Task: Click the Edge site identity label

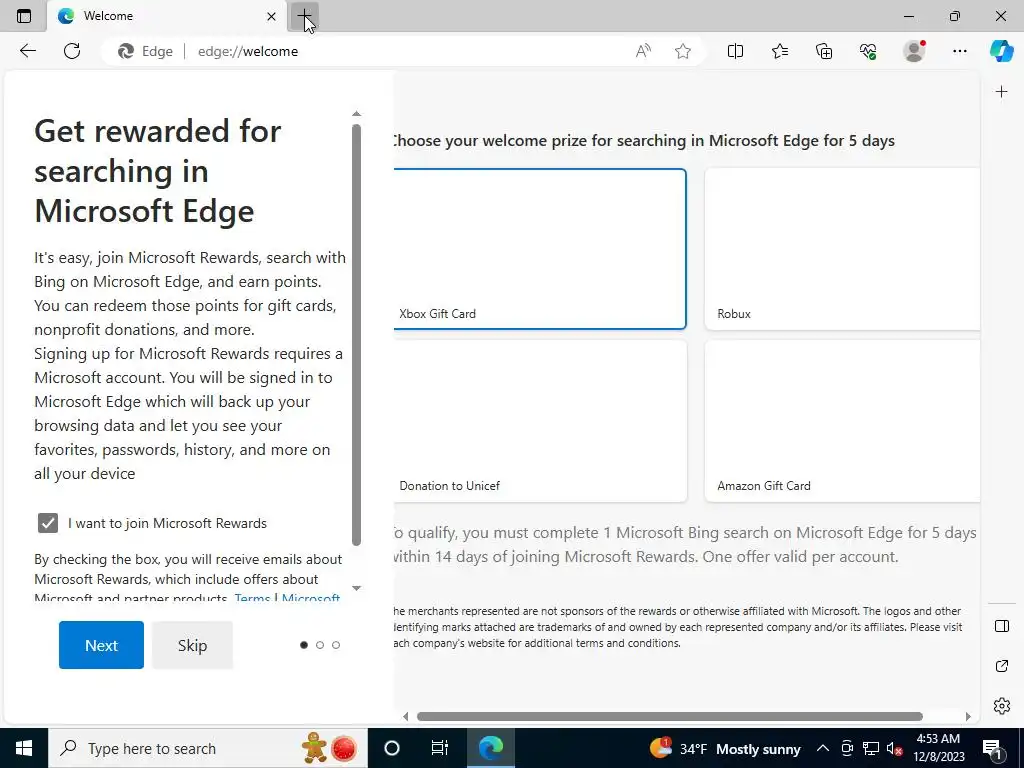Action: click(x=146, y=51)
